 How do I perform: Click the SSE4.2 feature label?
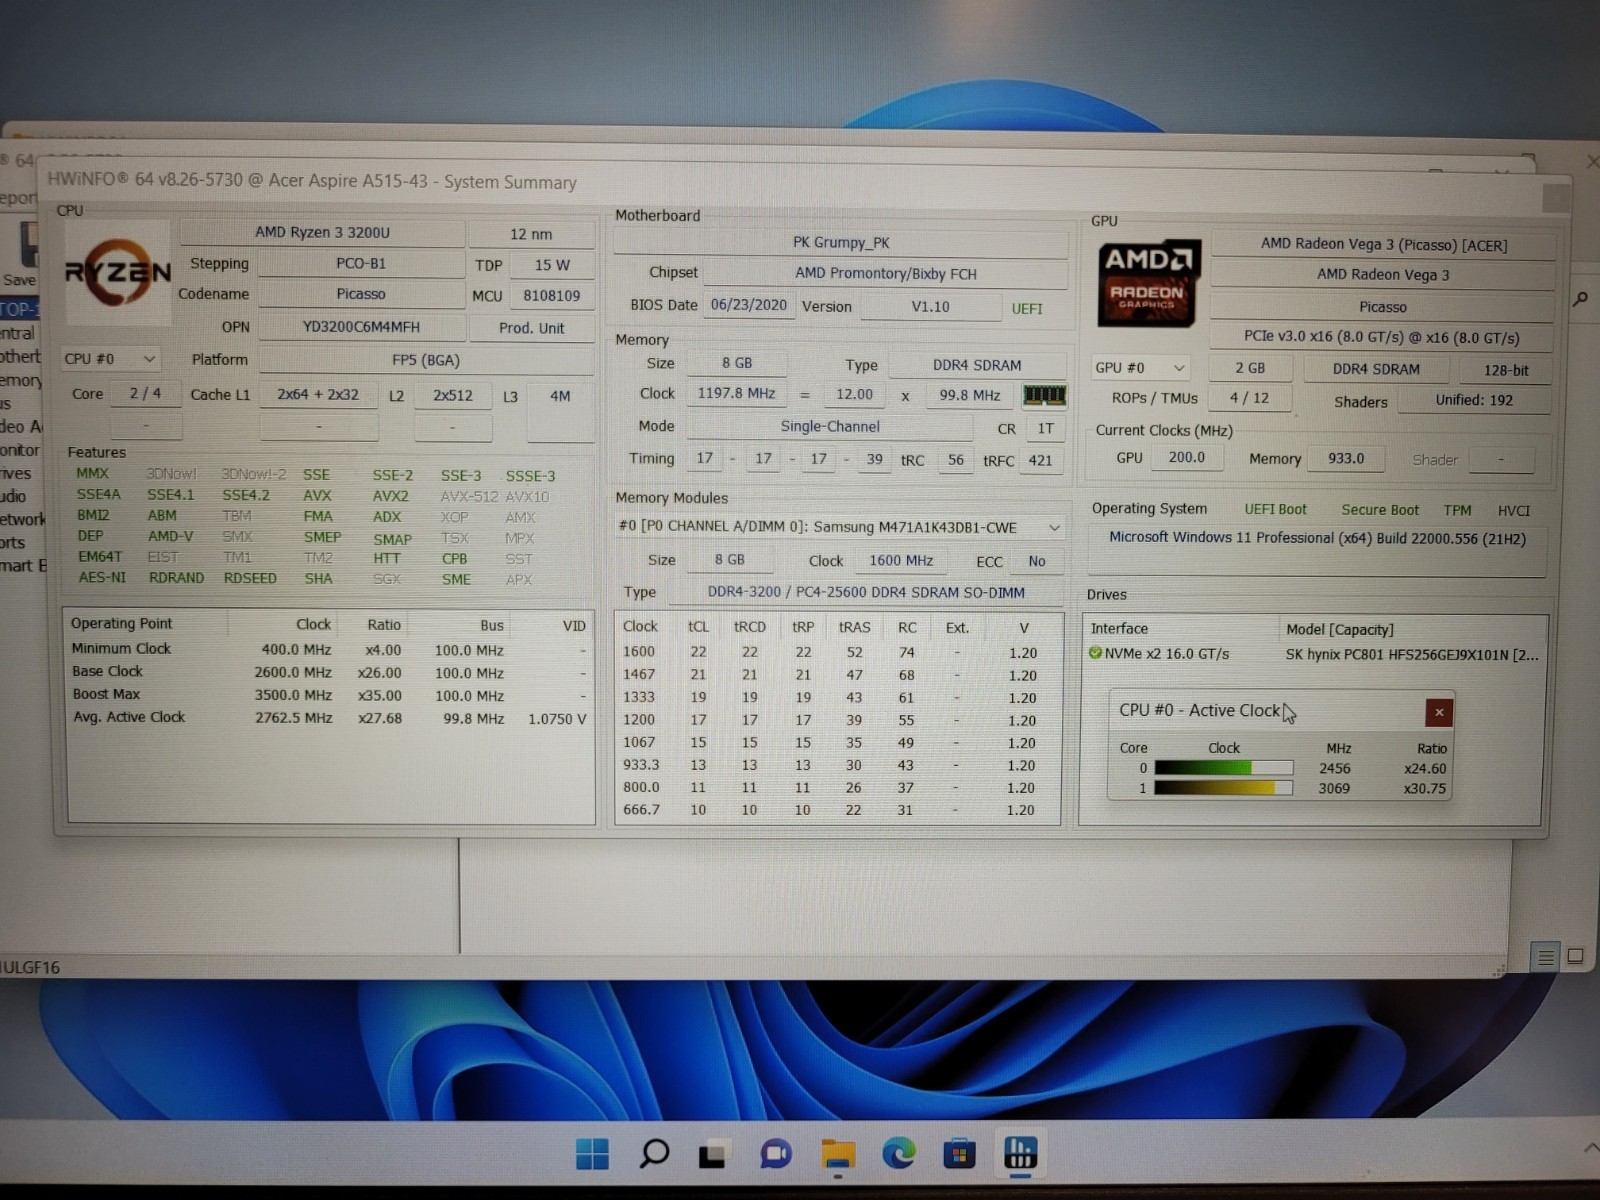[x=246, y=495]
